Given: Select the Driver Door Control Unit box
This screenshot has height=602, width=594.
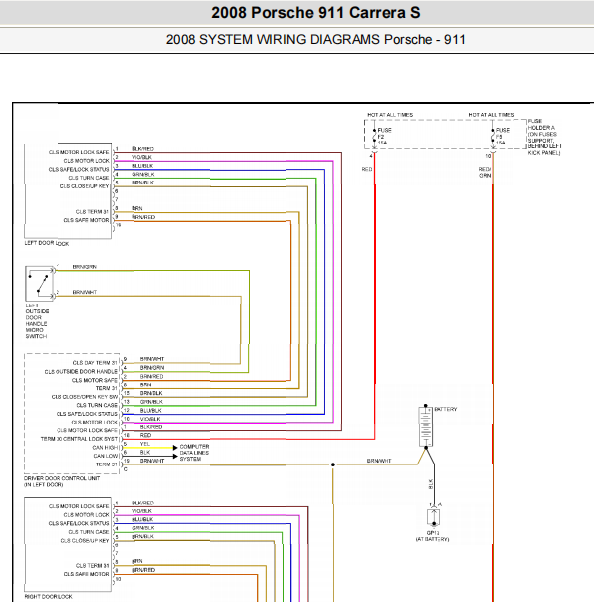Looking at the screenshot, I should point(72,413).
